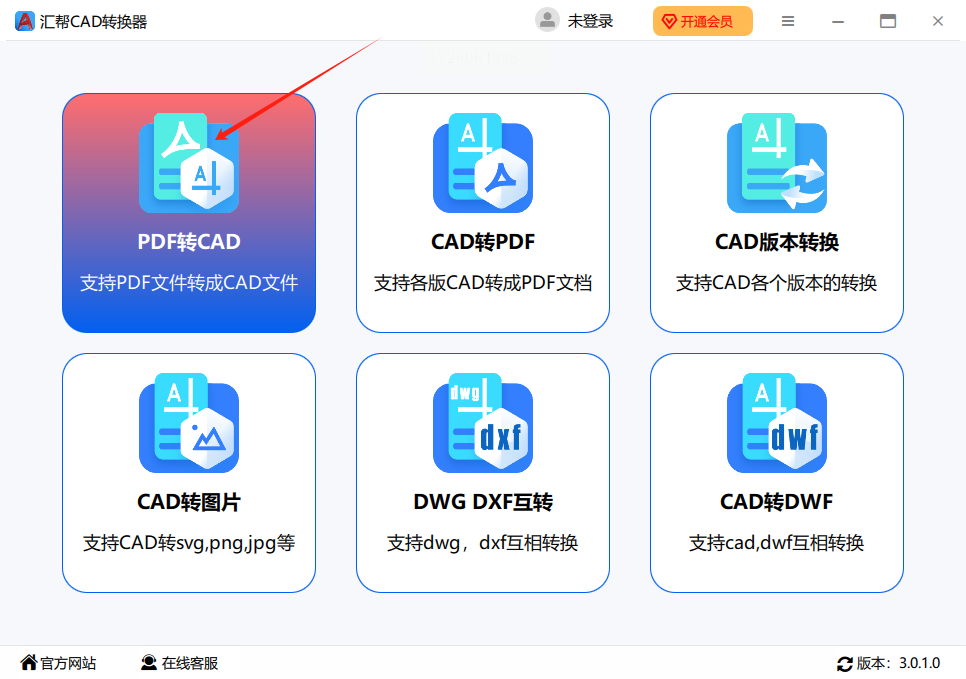The width and height of the screenshot is (966, 679).
Task: Click the CAD转PDF title text
Action: (482, 242)
